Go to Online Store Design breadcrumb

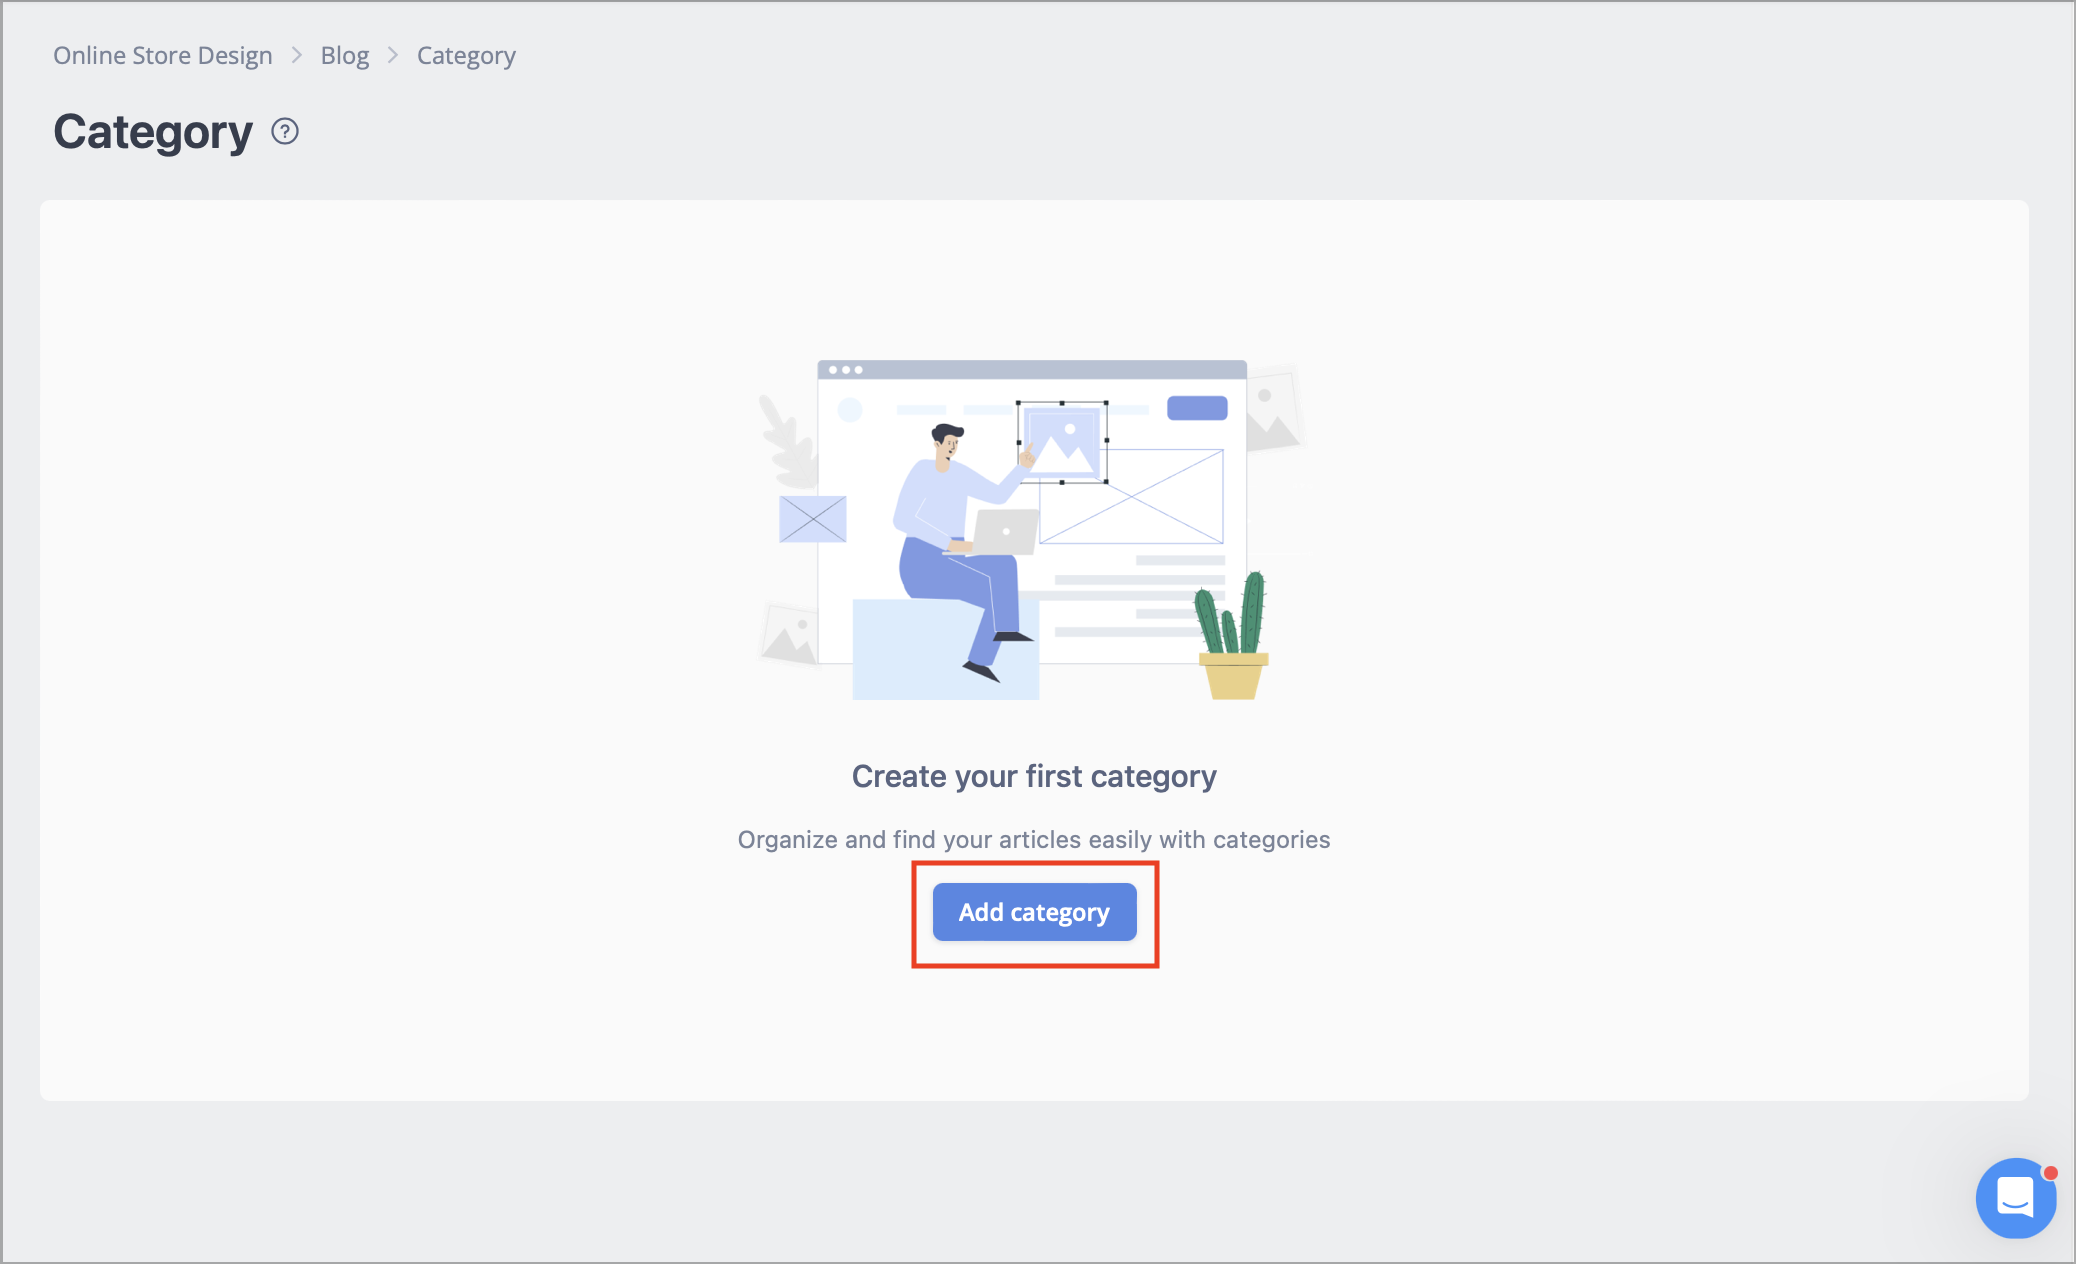point(163,55)
